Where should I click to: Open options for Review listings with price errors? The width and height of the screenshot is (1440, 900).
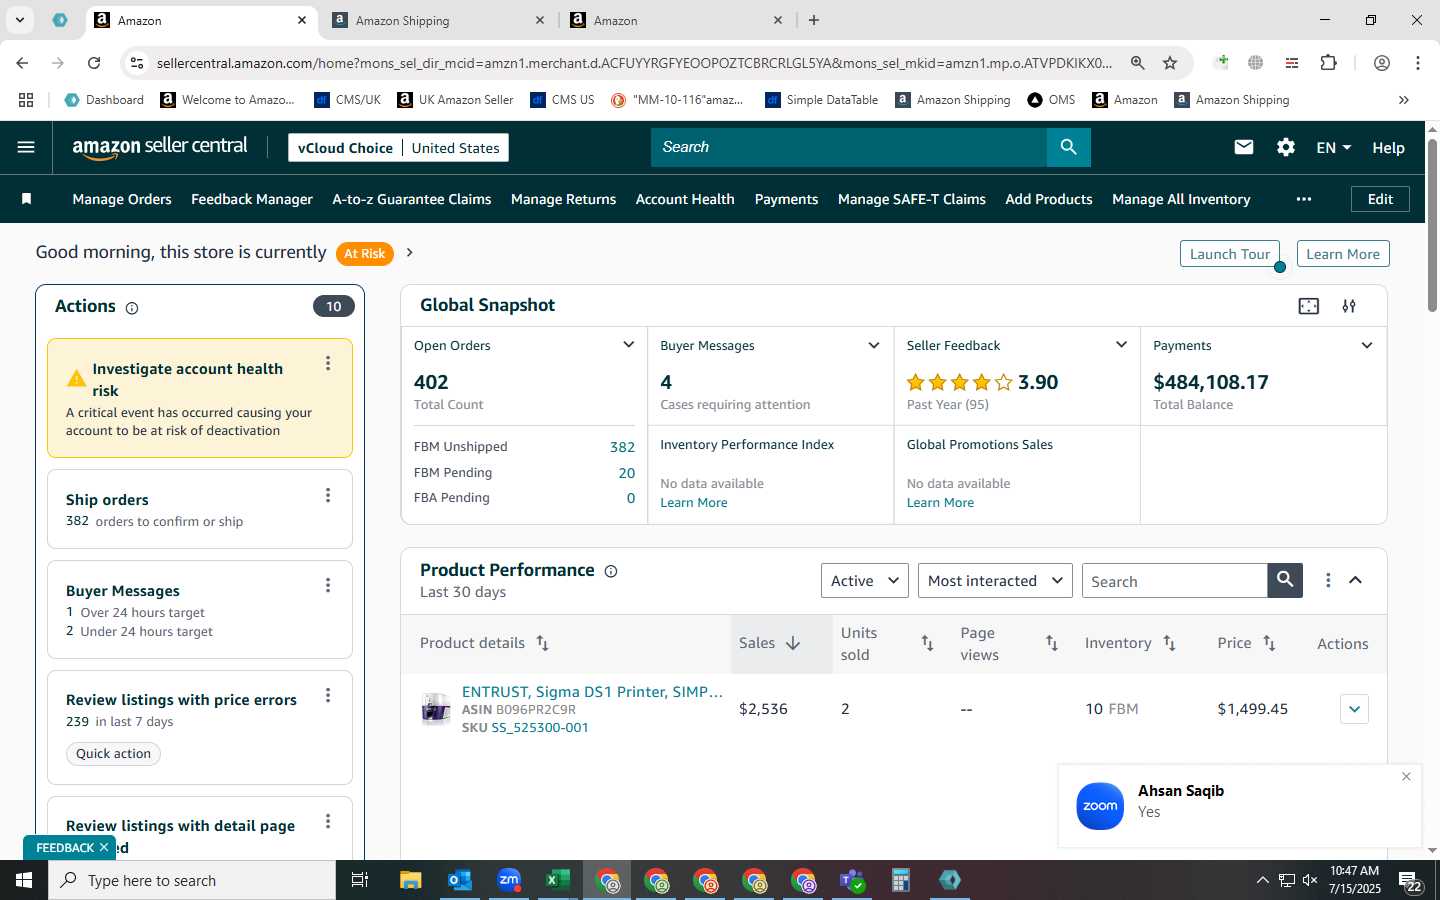(x=328, y=696)
